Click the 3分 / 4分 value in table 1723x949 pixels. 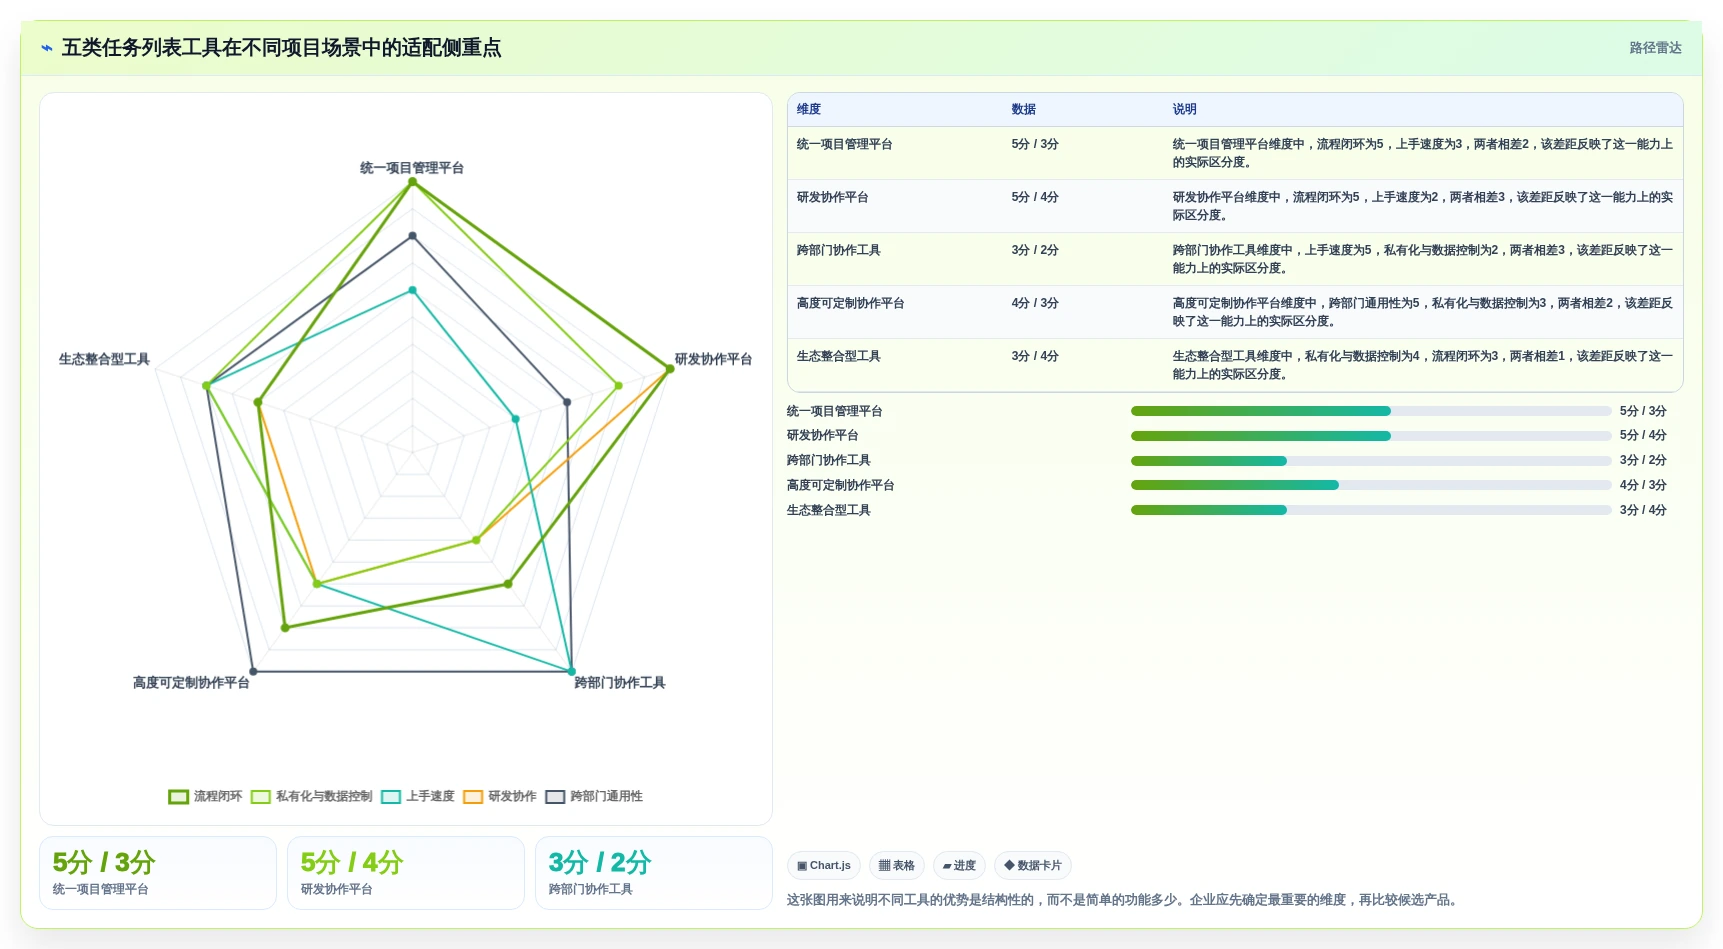coord(1035,356)
